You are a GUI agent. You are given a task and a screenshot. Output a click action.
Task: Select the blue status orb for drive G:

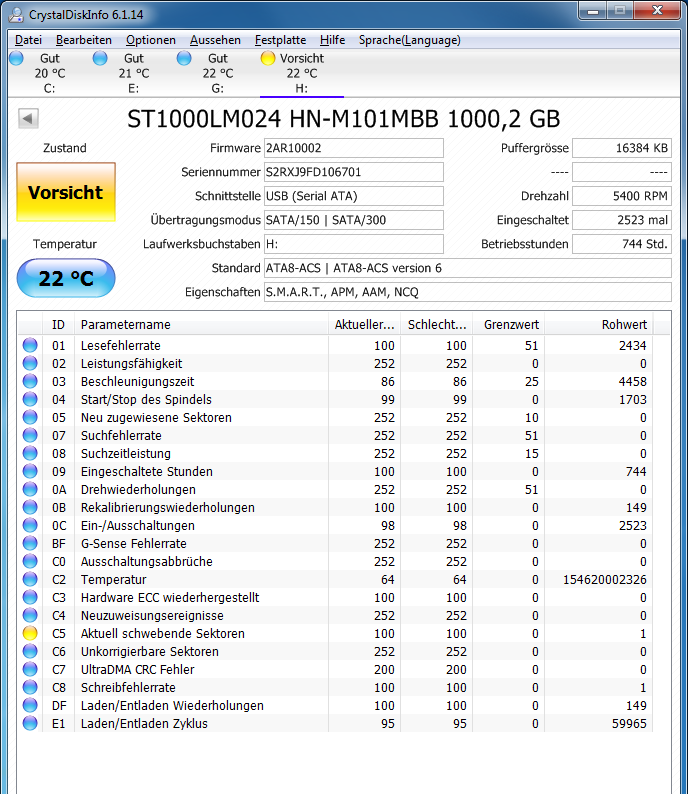point(184,58)
